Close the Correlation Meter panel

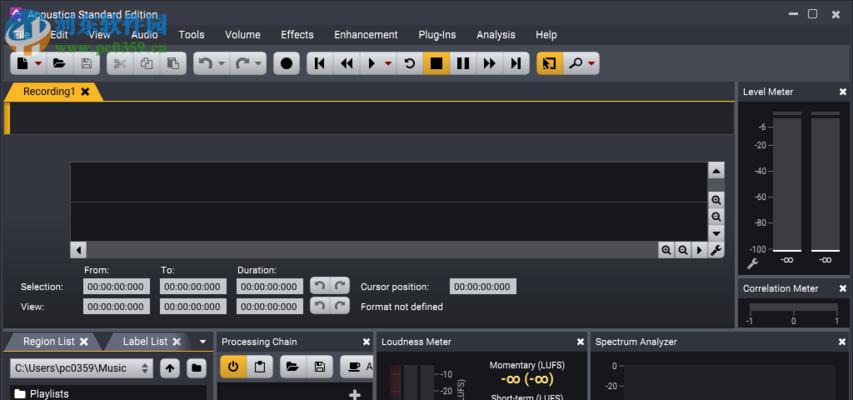click(x=843, y=288)
